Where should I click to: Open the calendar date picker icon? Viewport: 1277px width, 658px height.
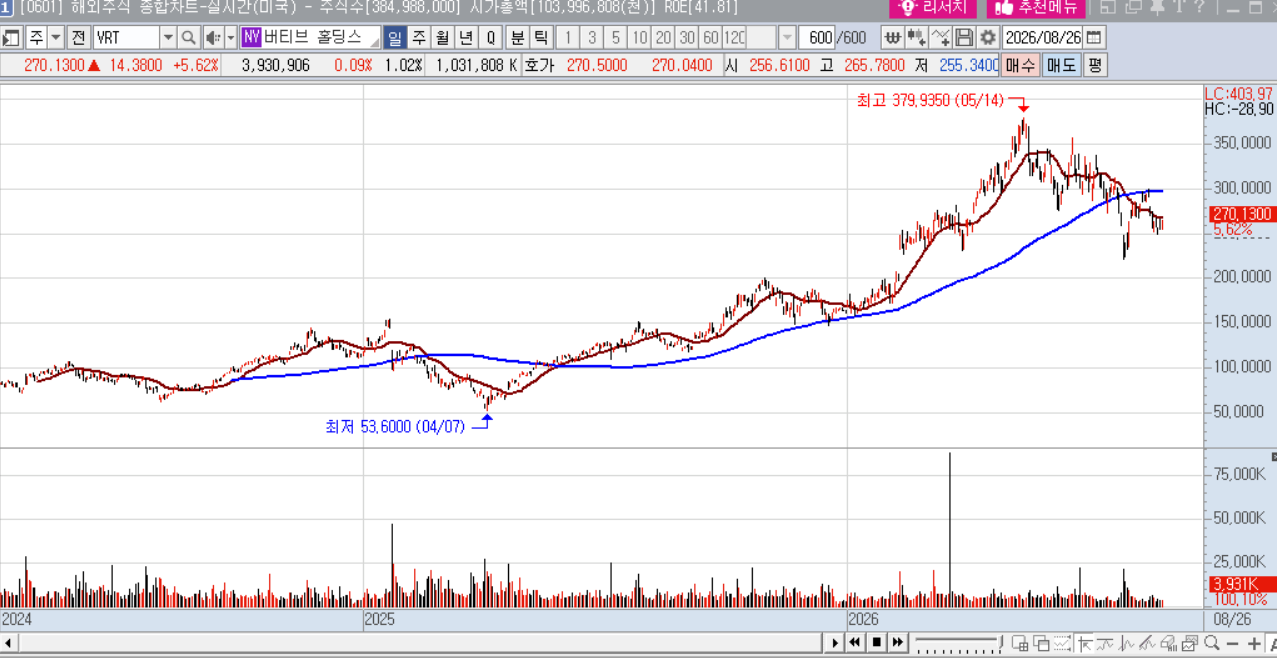click(x=1095, y=38)
